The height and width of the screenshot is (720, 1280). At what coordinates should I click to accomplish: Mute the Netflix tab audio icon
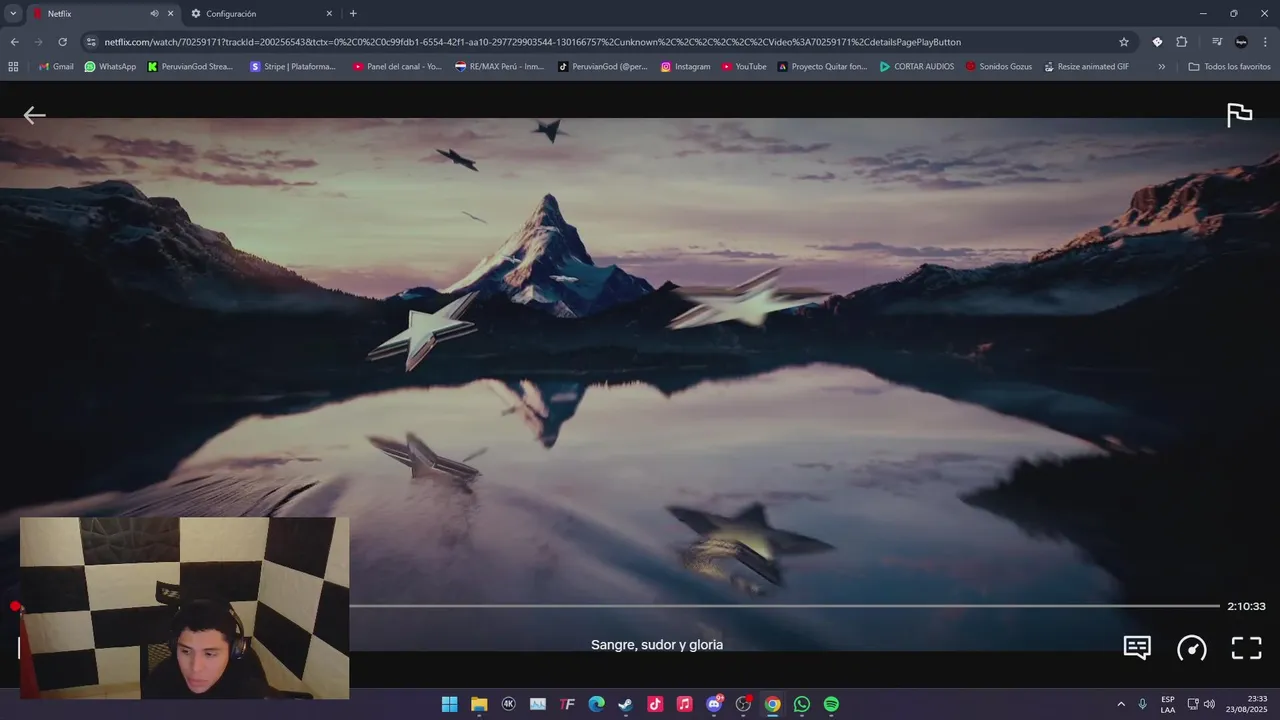point(154,14)
